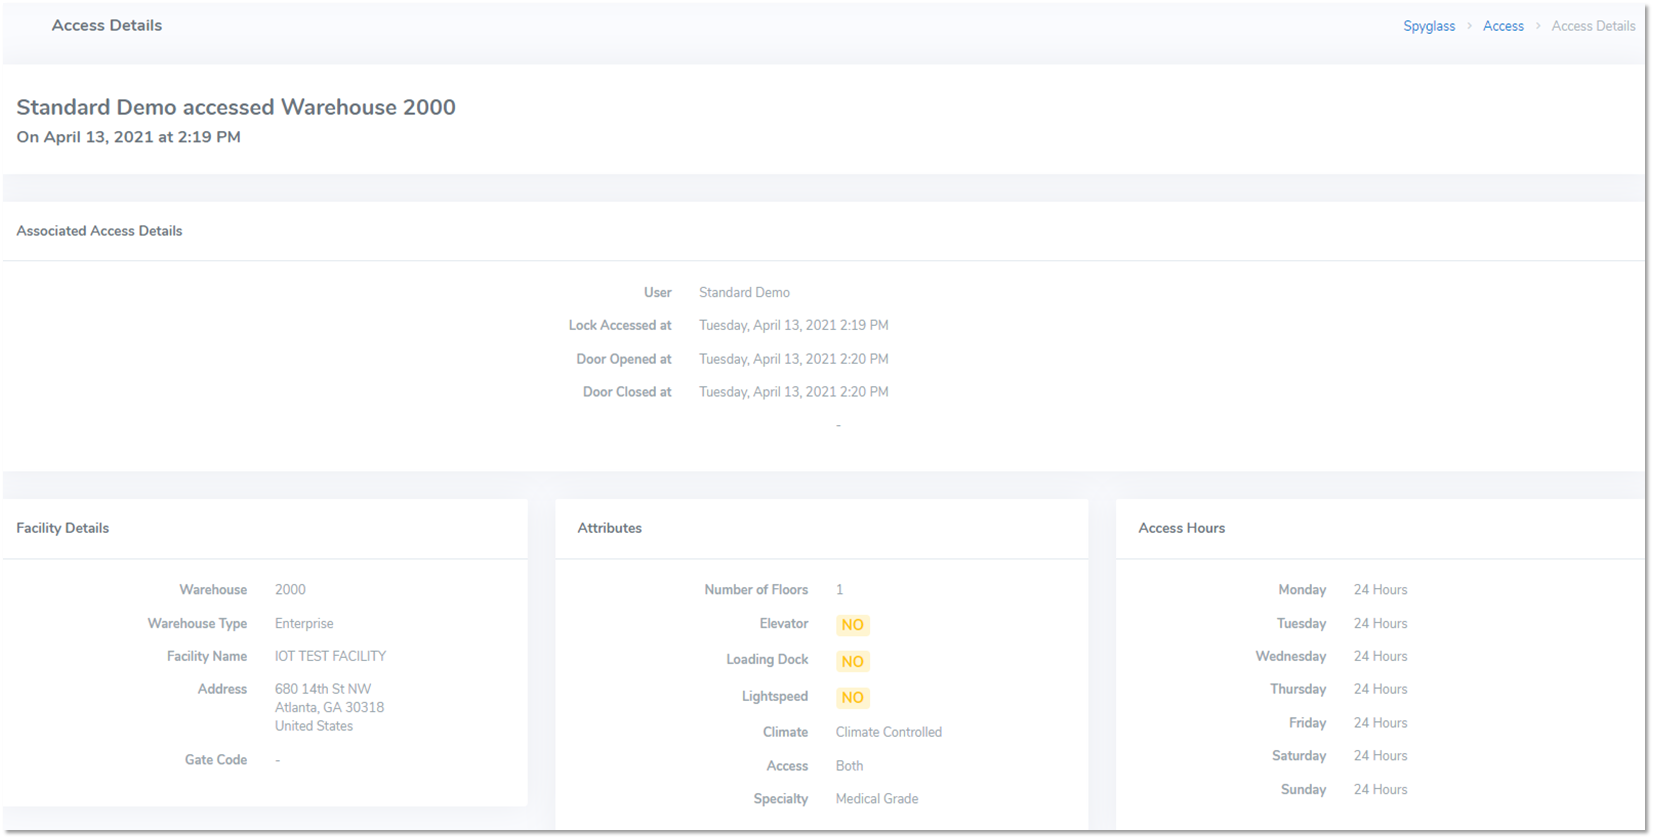Click the Lightspeed NO badge
1654x839 pixels.
852,697
